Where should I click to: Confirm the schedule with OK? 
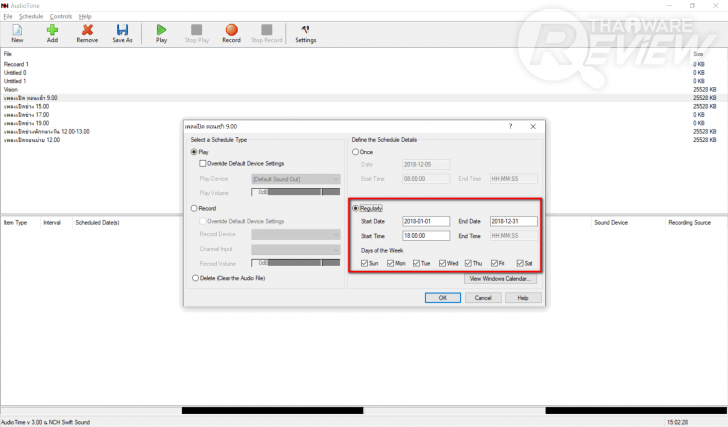point(442,298)
